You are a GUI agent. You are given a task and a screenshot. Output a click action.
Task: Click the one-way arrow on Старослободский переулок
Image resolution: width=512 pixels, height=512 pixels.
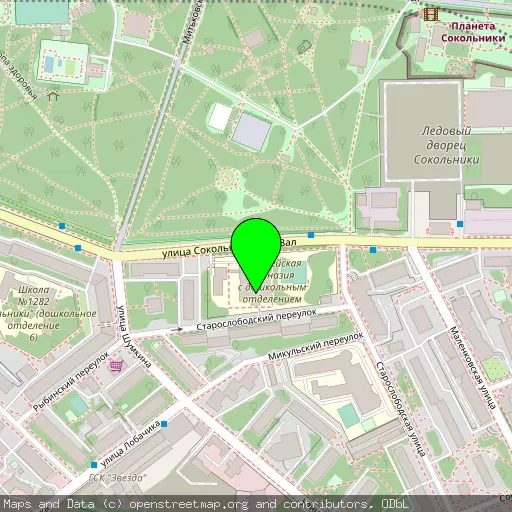pyautogui.click(x=177, y=329)
